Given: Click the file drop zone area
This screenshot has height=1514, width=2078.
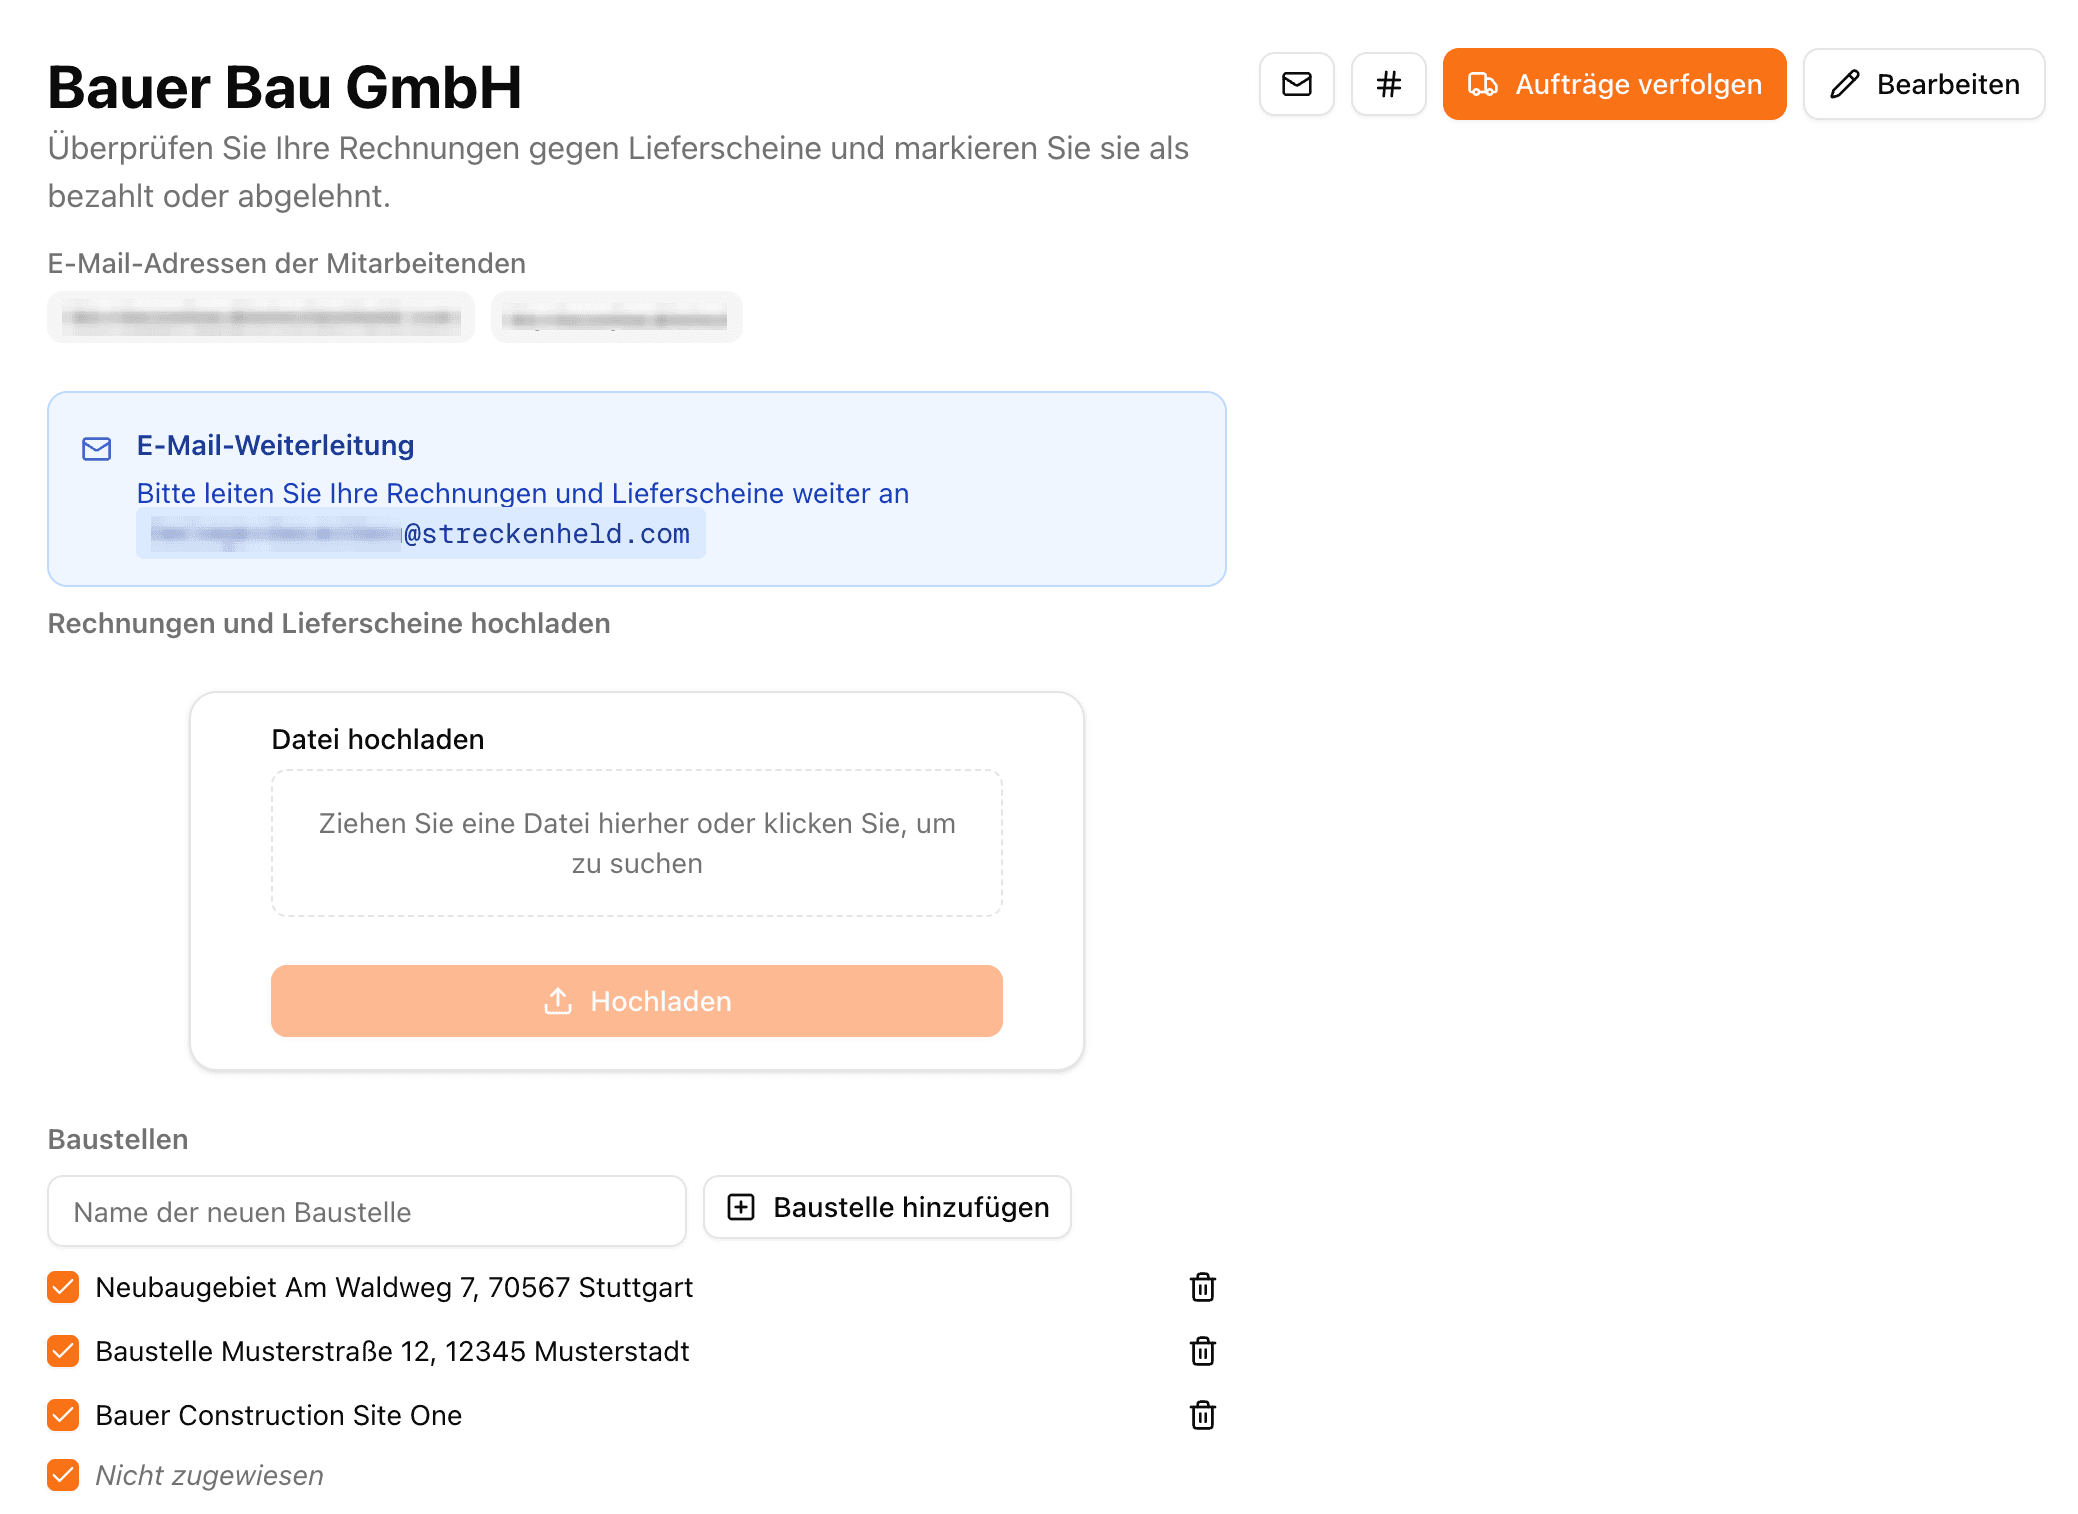Looking at the screenshot, I should (636, 842).
